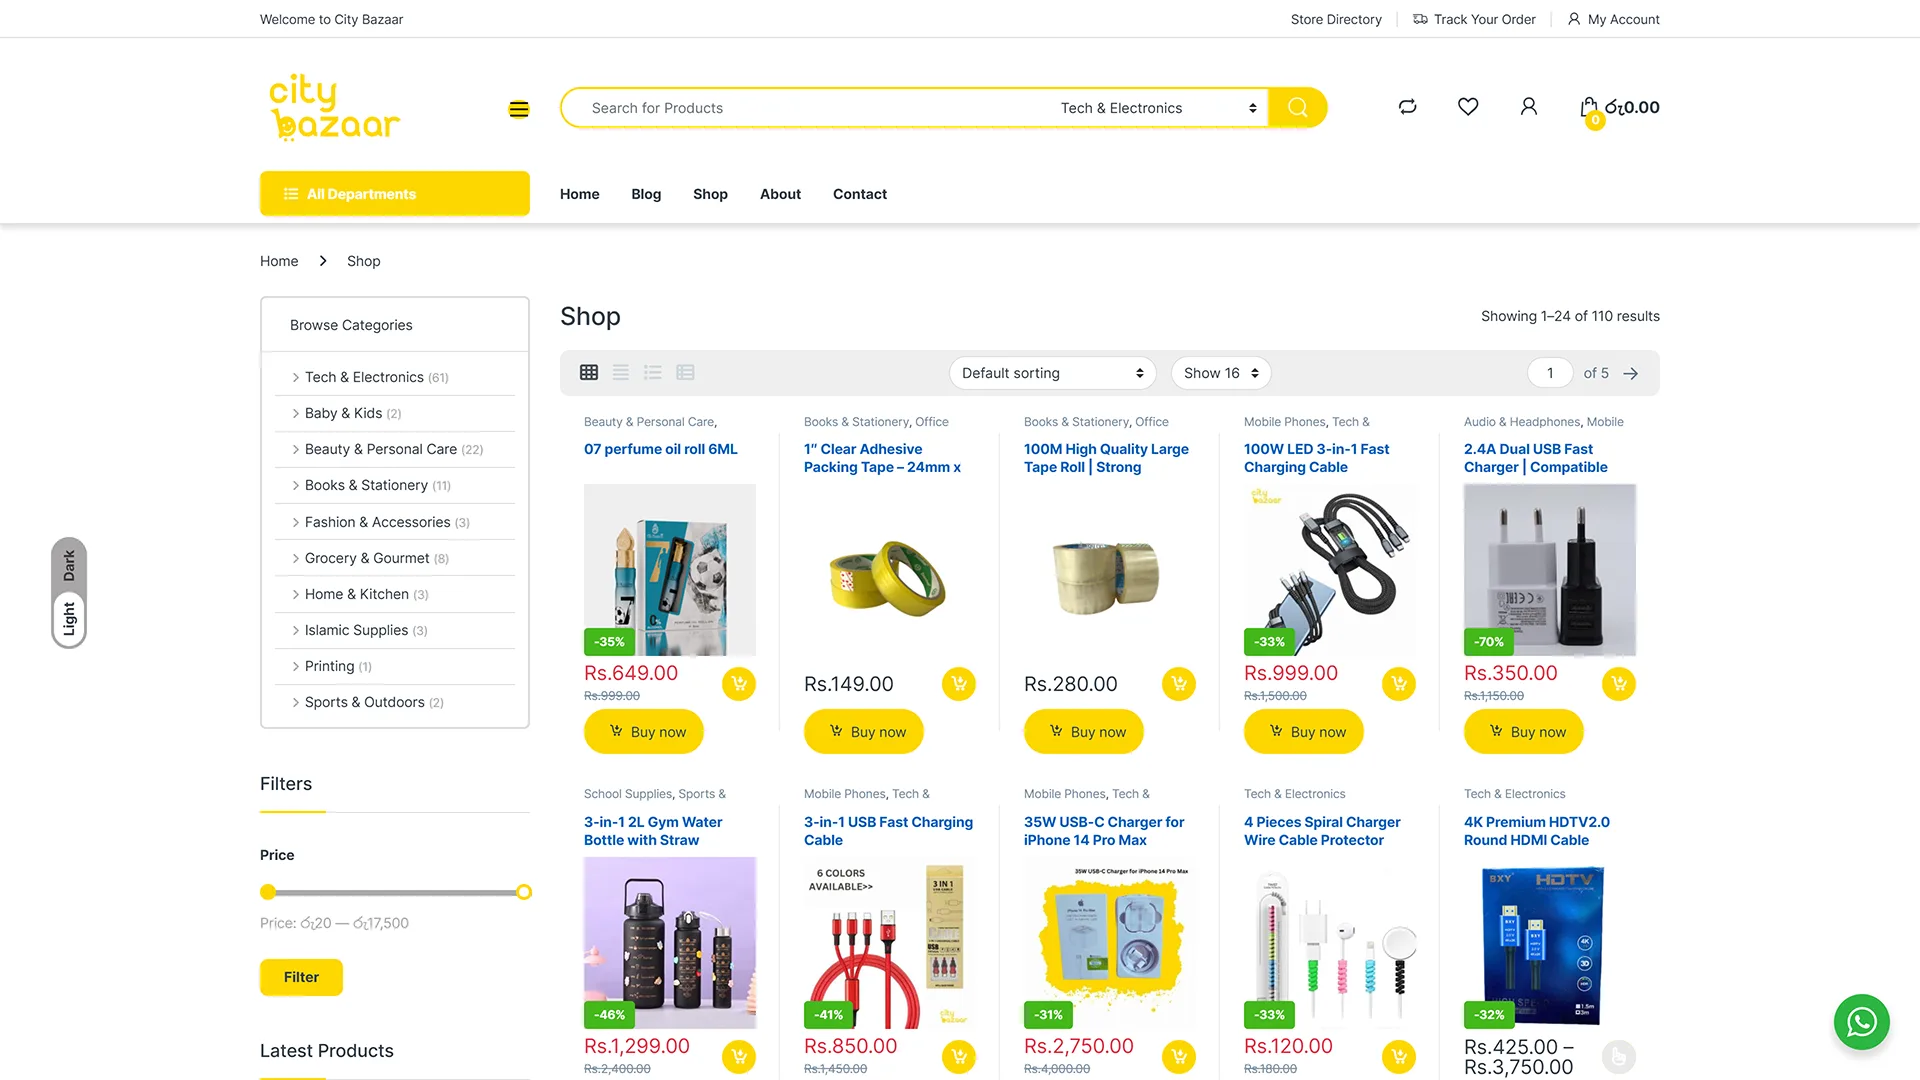The width and height of the screenshot is (1920, 1080).
Task: Open WhatsApp chat floating button
Action: pos(1861,1022)
